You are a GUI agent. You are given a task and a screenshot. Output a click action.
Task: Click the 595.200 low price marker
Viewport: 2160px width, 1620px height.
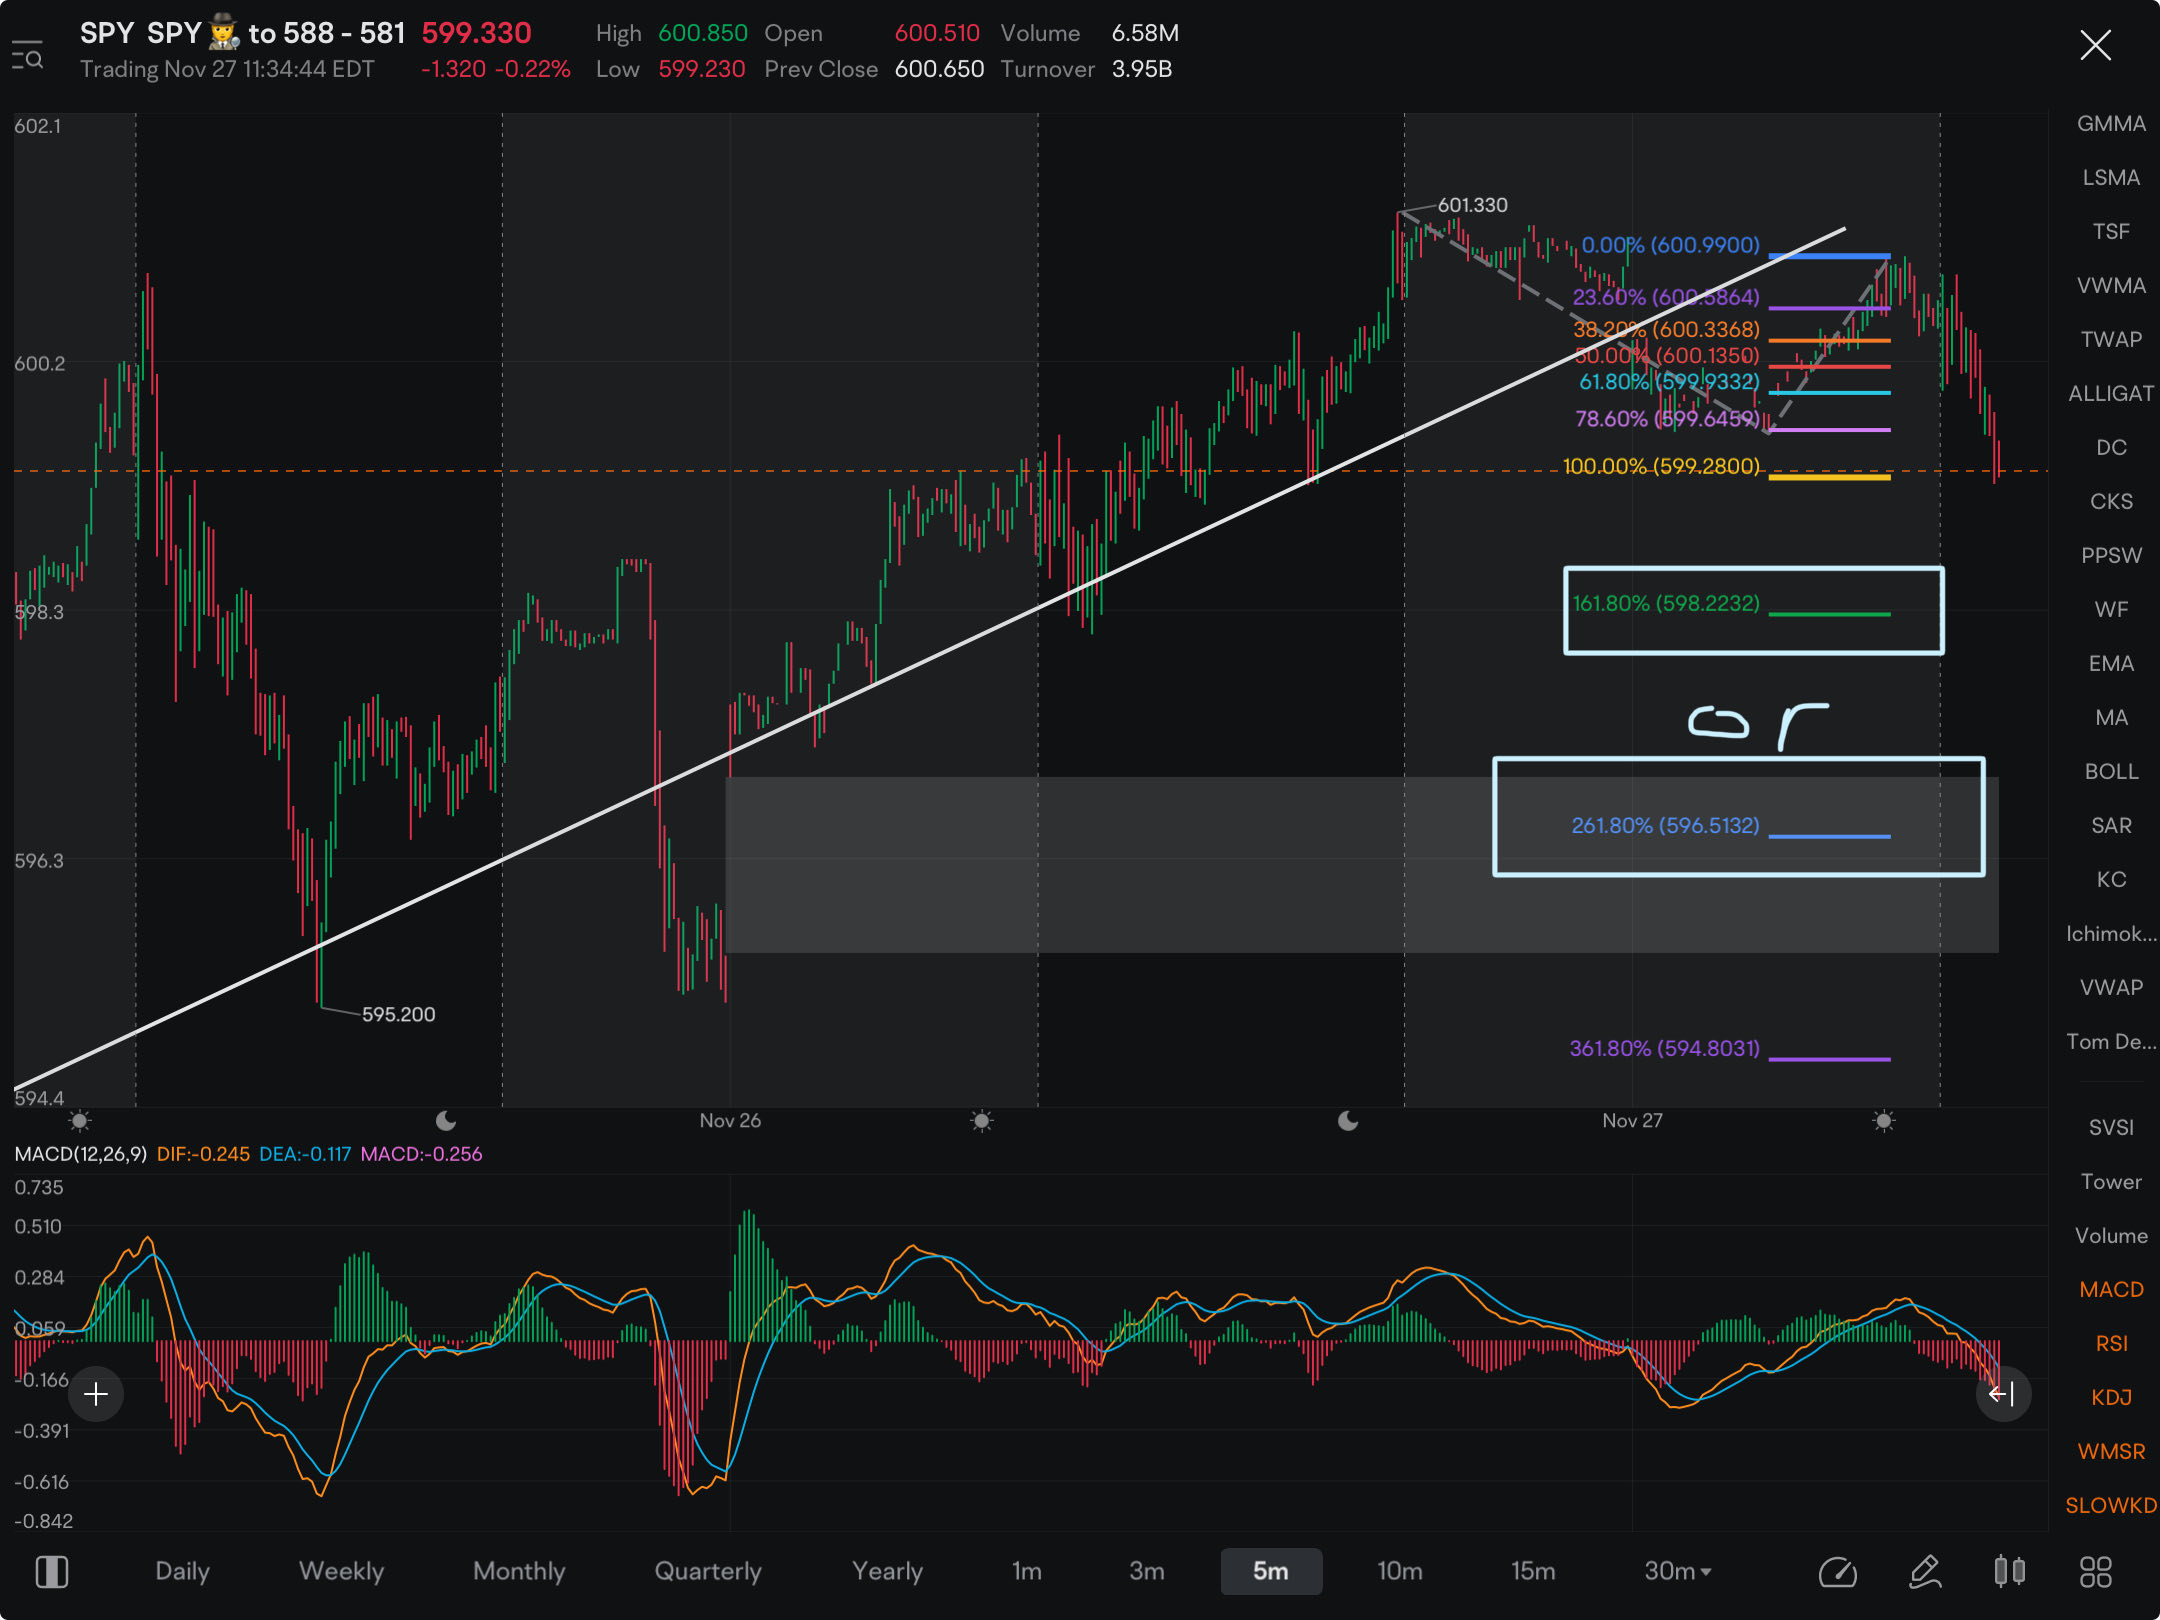click(x=398, y=1014)
